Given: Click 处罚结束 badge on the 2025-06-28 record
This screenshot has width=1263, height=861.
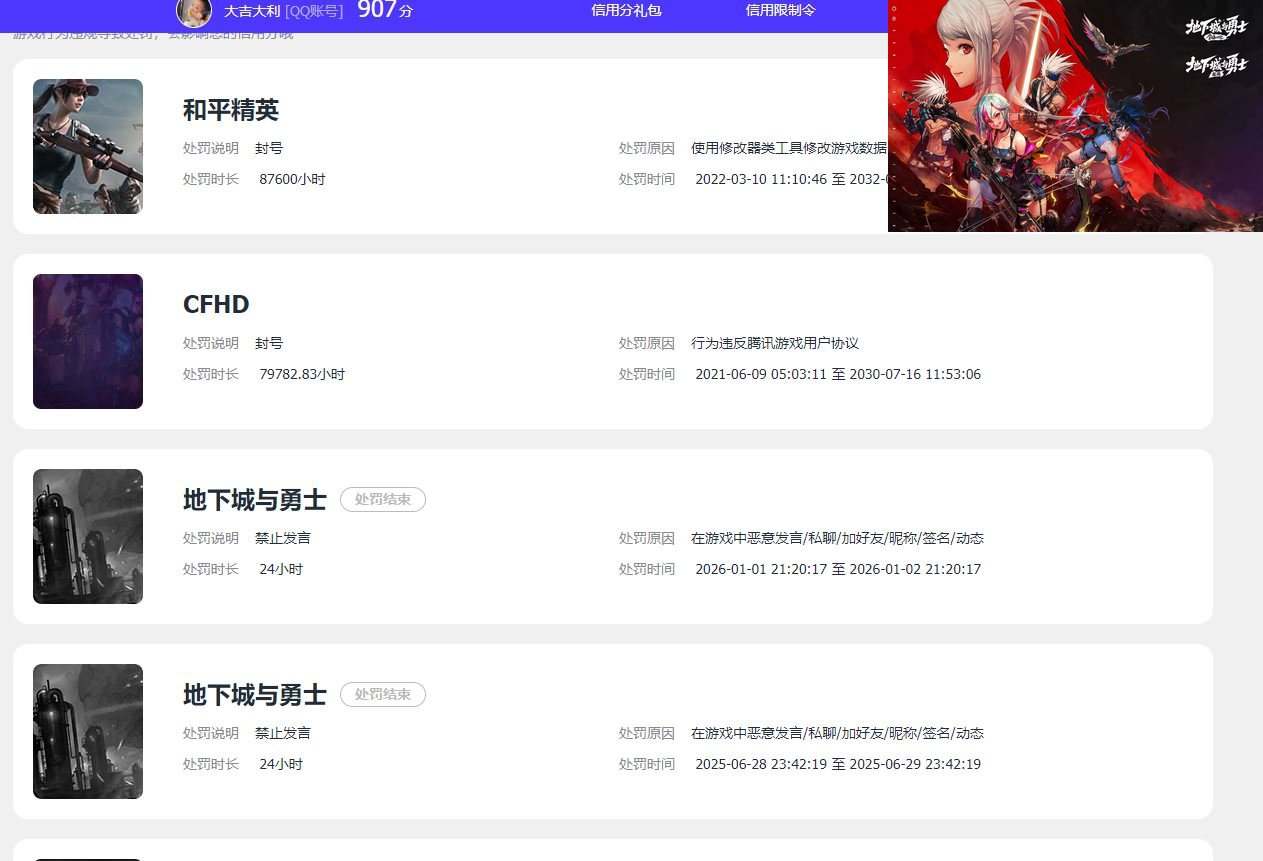Looking at the screenshot, I should pos(383,694).
